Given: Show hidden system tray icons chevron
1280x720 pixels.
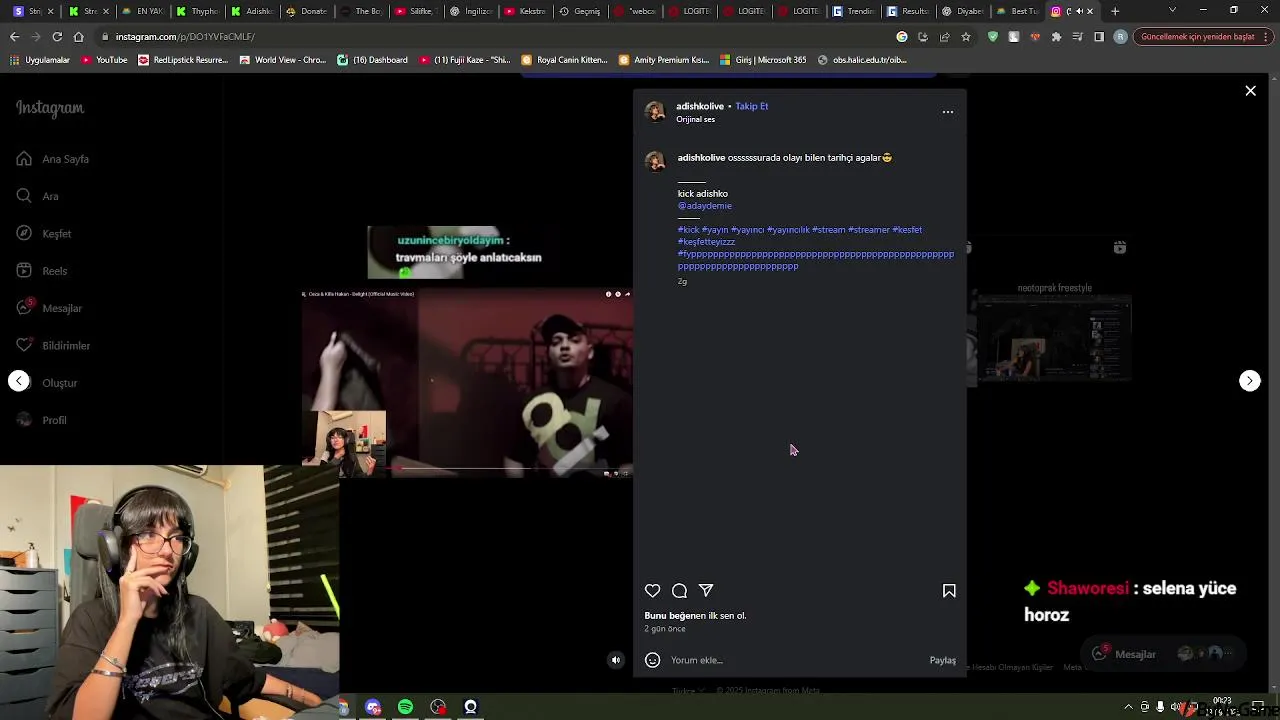Looking at the screenshot, I should [1129, 707].
